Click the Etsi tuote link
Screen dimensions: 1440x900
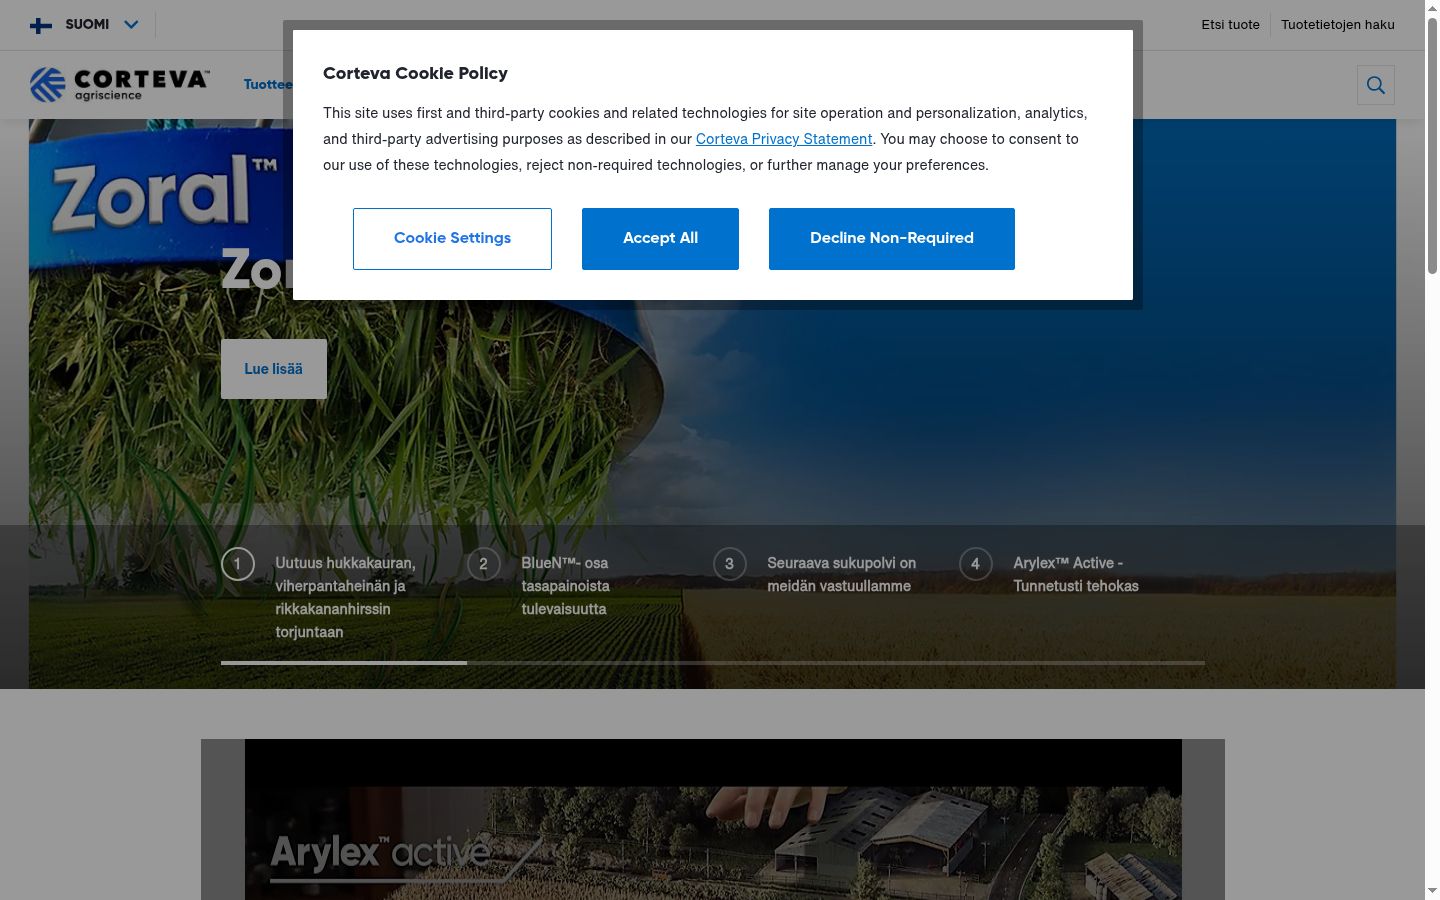pyautogui.click(x=1230, y=25)
